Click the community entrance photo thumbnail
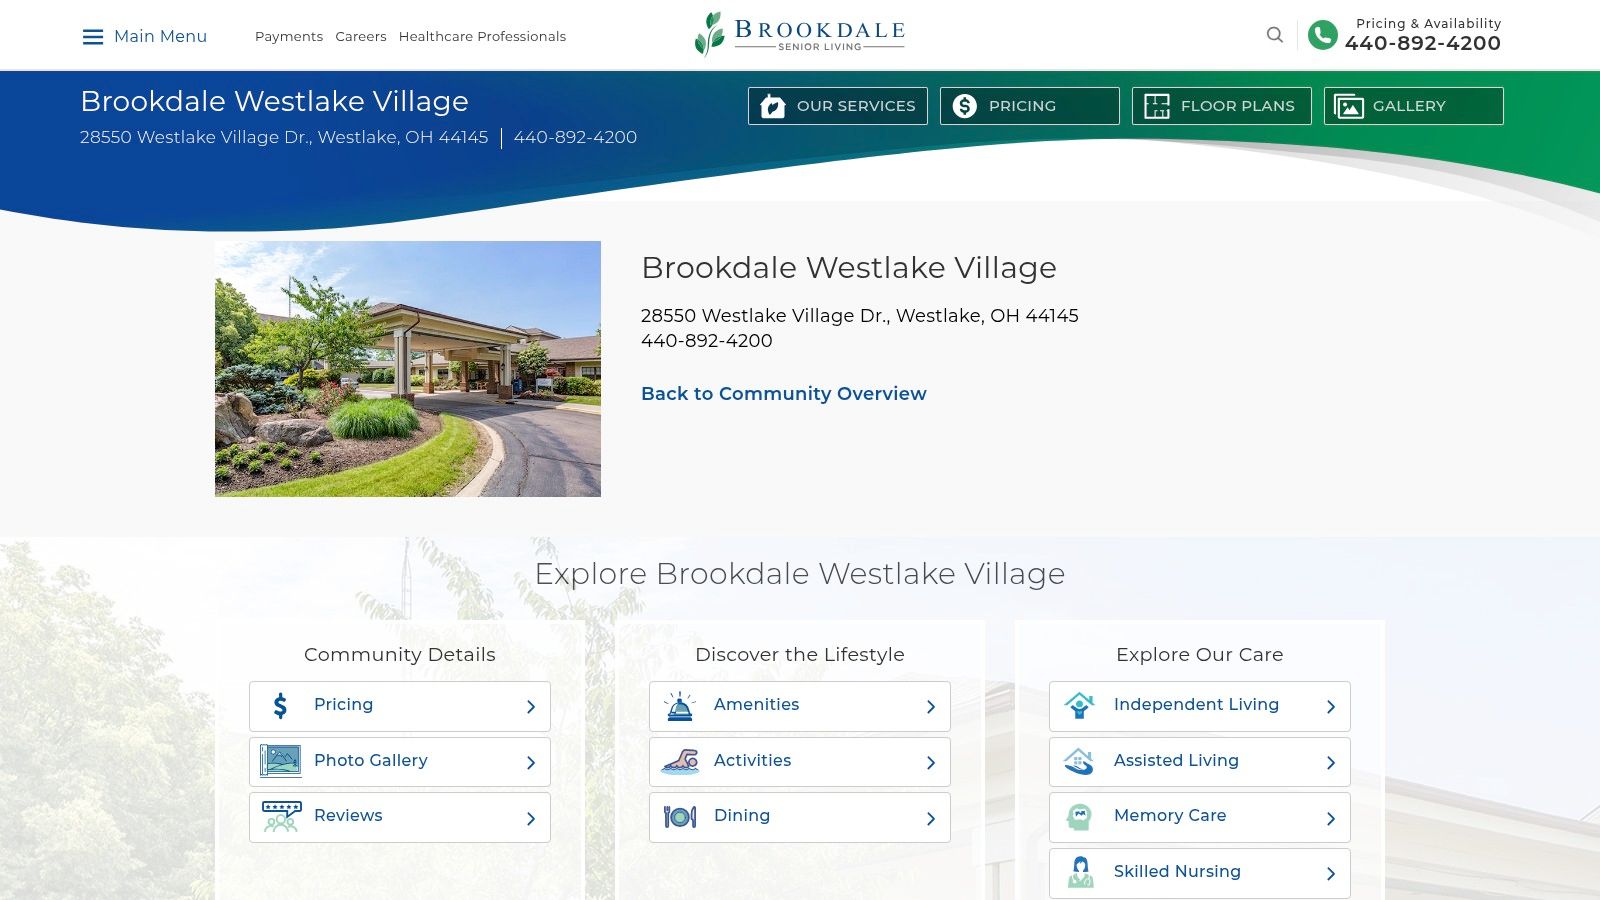Screen dimensions: 1600x900 coord(408,369)
